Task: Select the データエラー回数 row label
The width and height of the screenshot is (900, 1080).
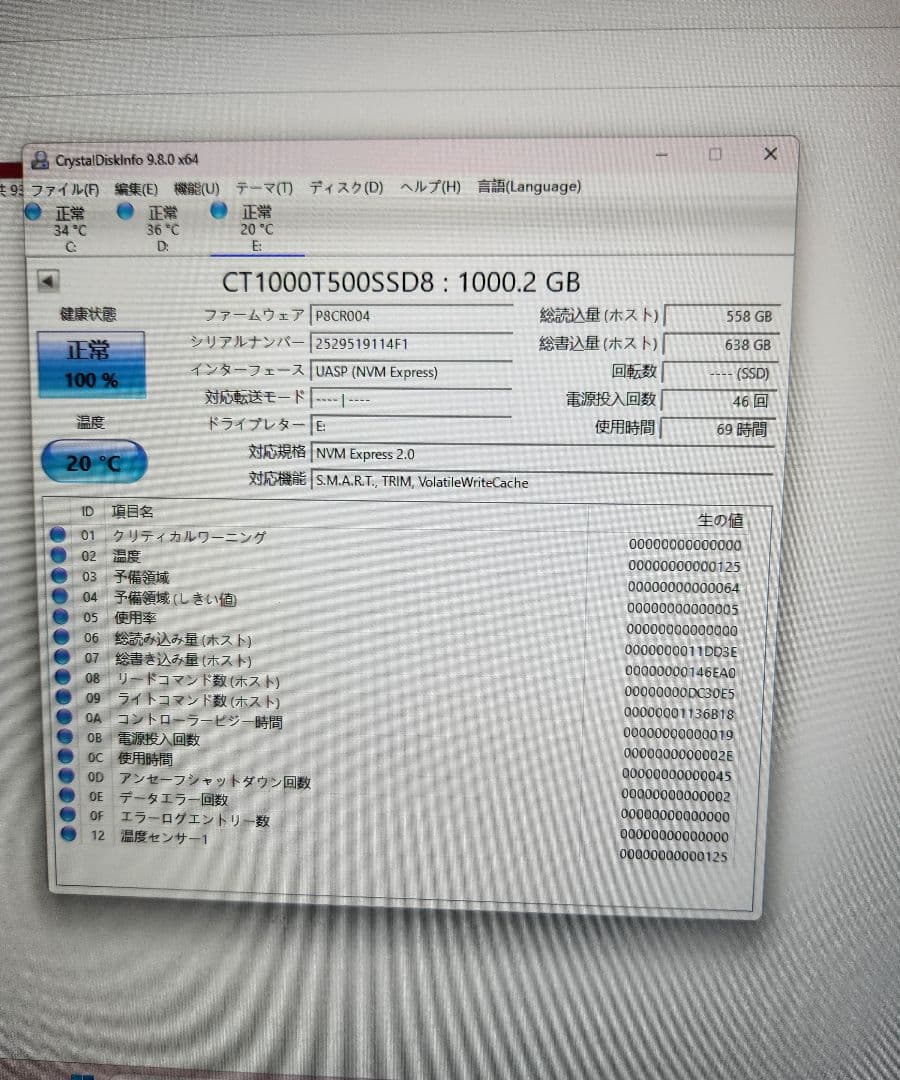Action: pyautogui.click(x=174, y=799)
